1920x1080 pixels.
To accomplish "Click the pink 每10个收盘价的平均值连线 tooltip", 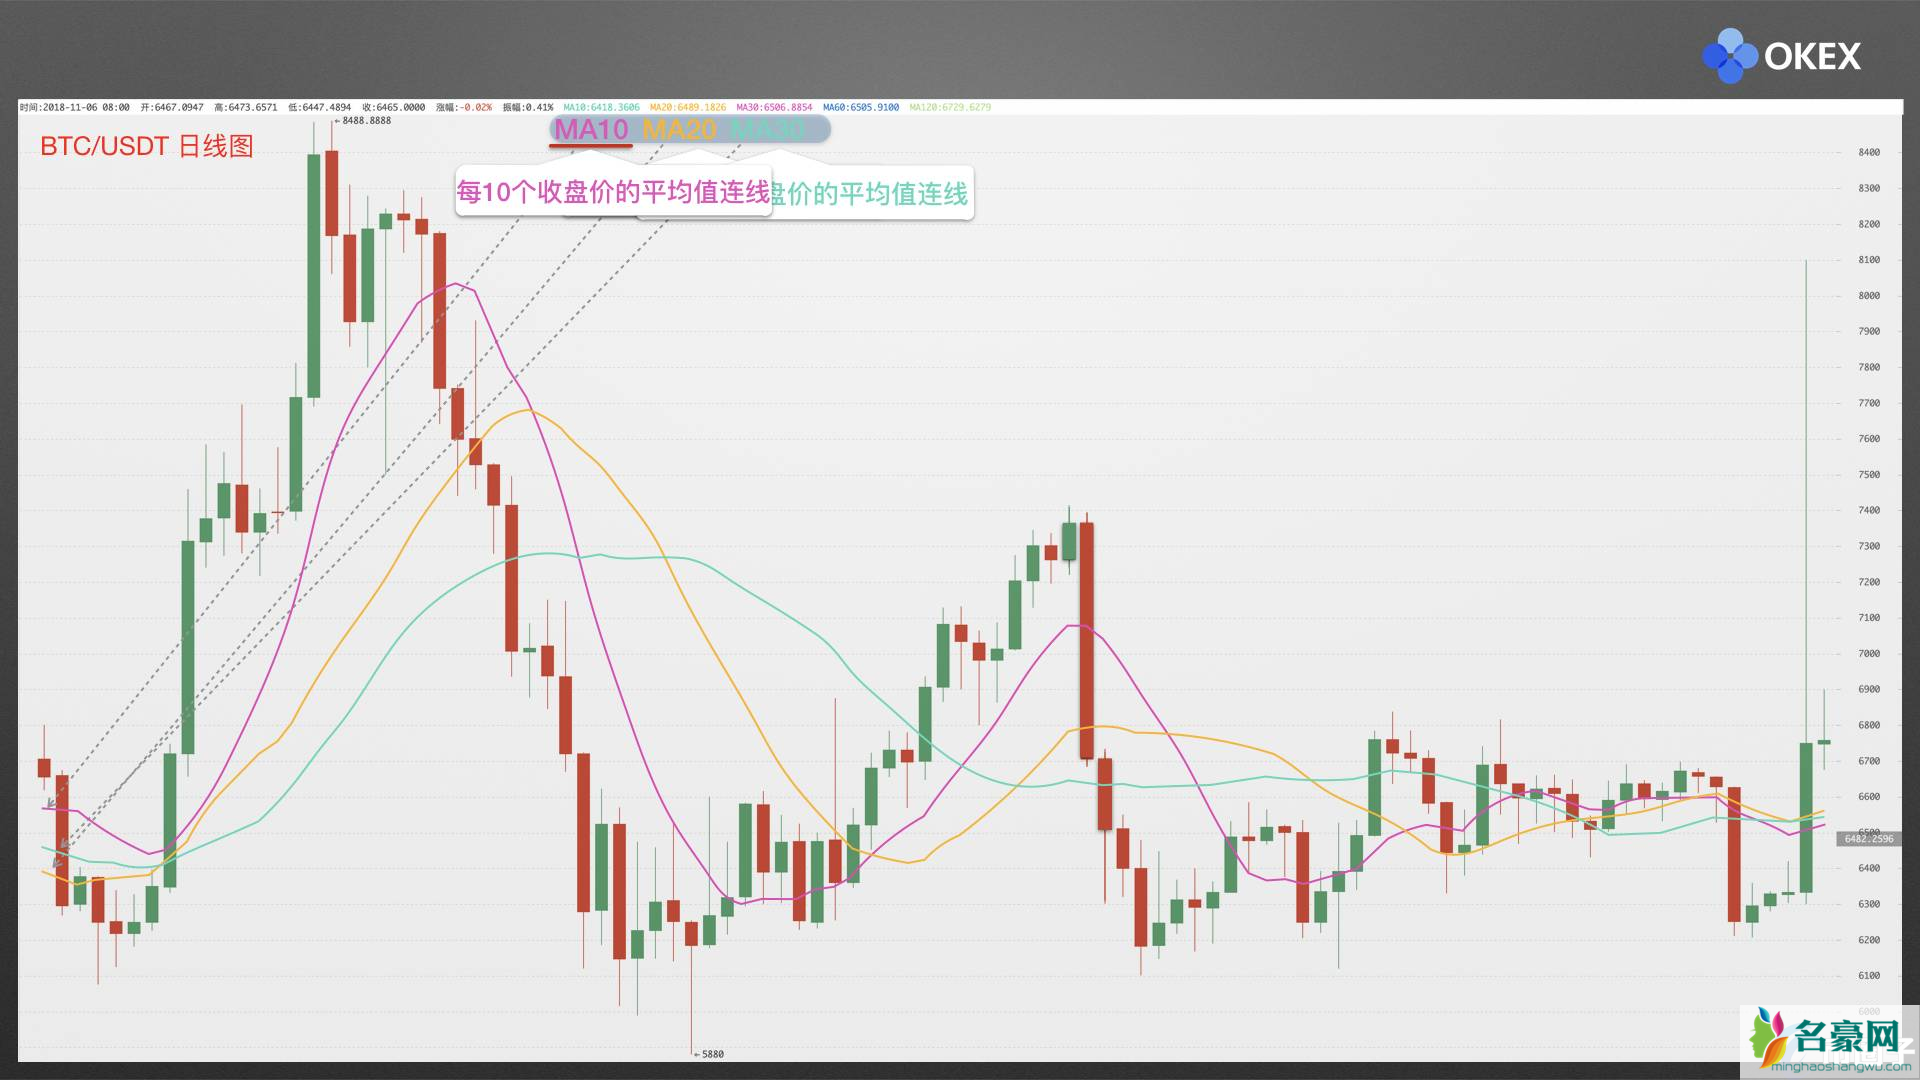I will (x=613, y=192).
